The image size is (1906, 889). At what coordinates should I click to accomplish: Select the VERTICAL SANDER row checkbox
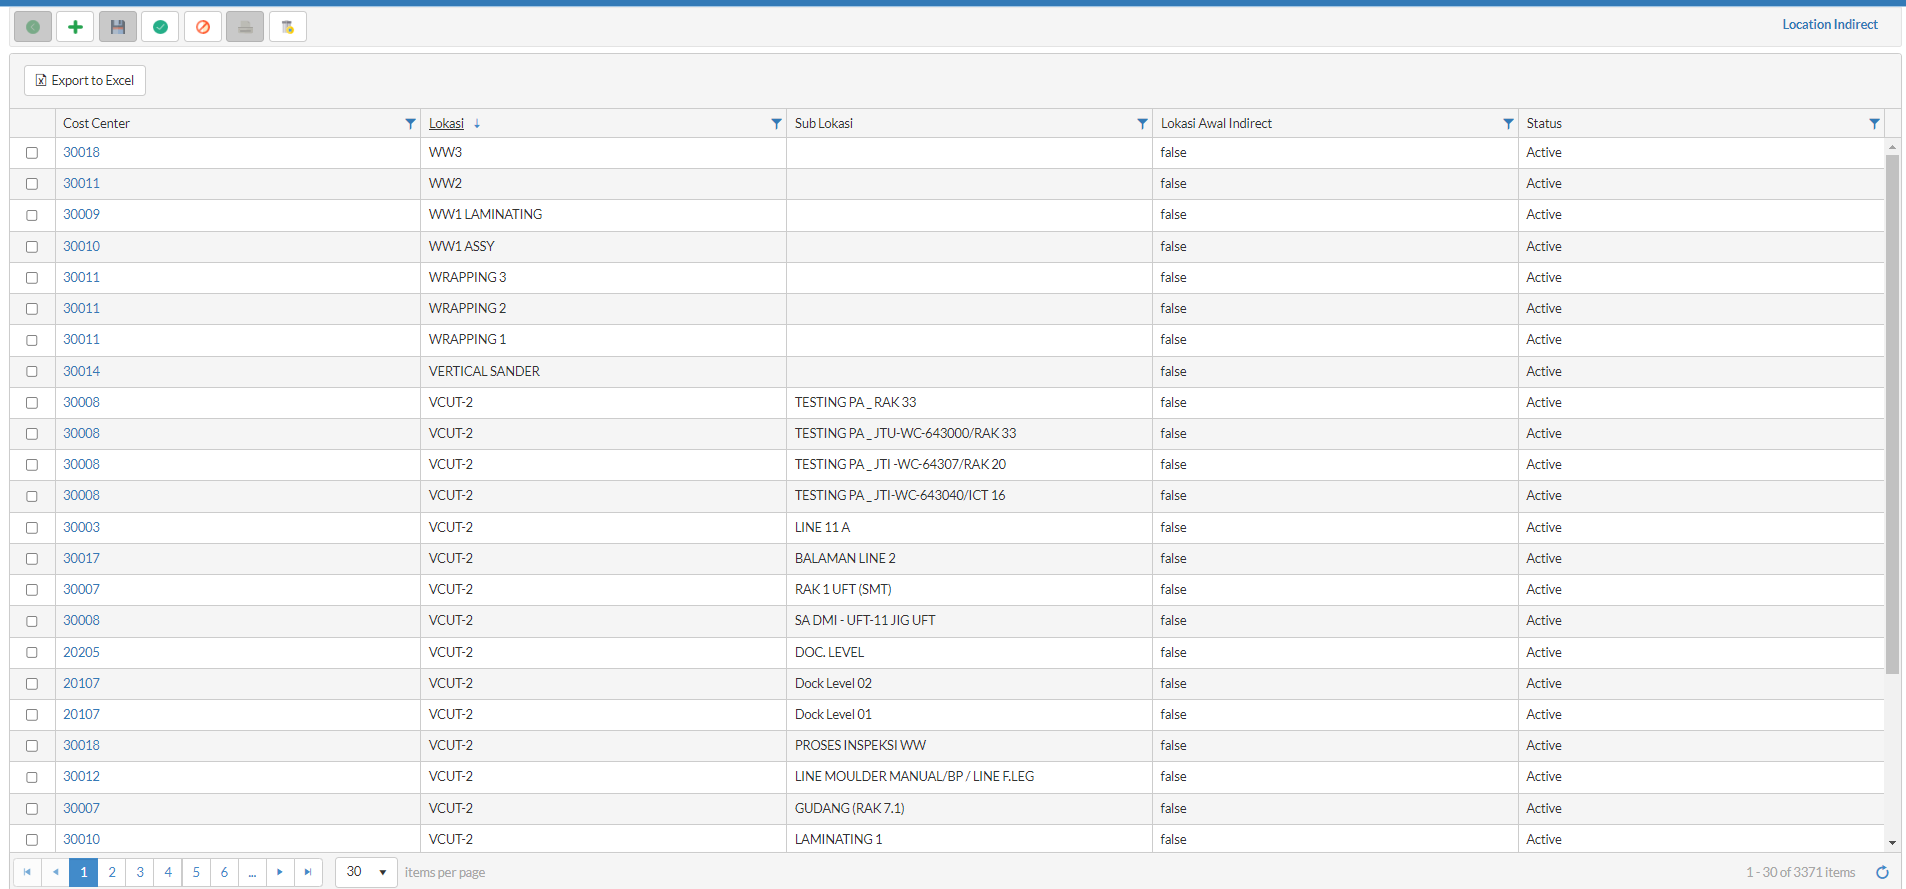[x=32, y=371]
